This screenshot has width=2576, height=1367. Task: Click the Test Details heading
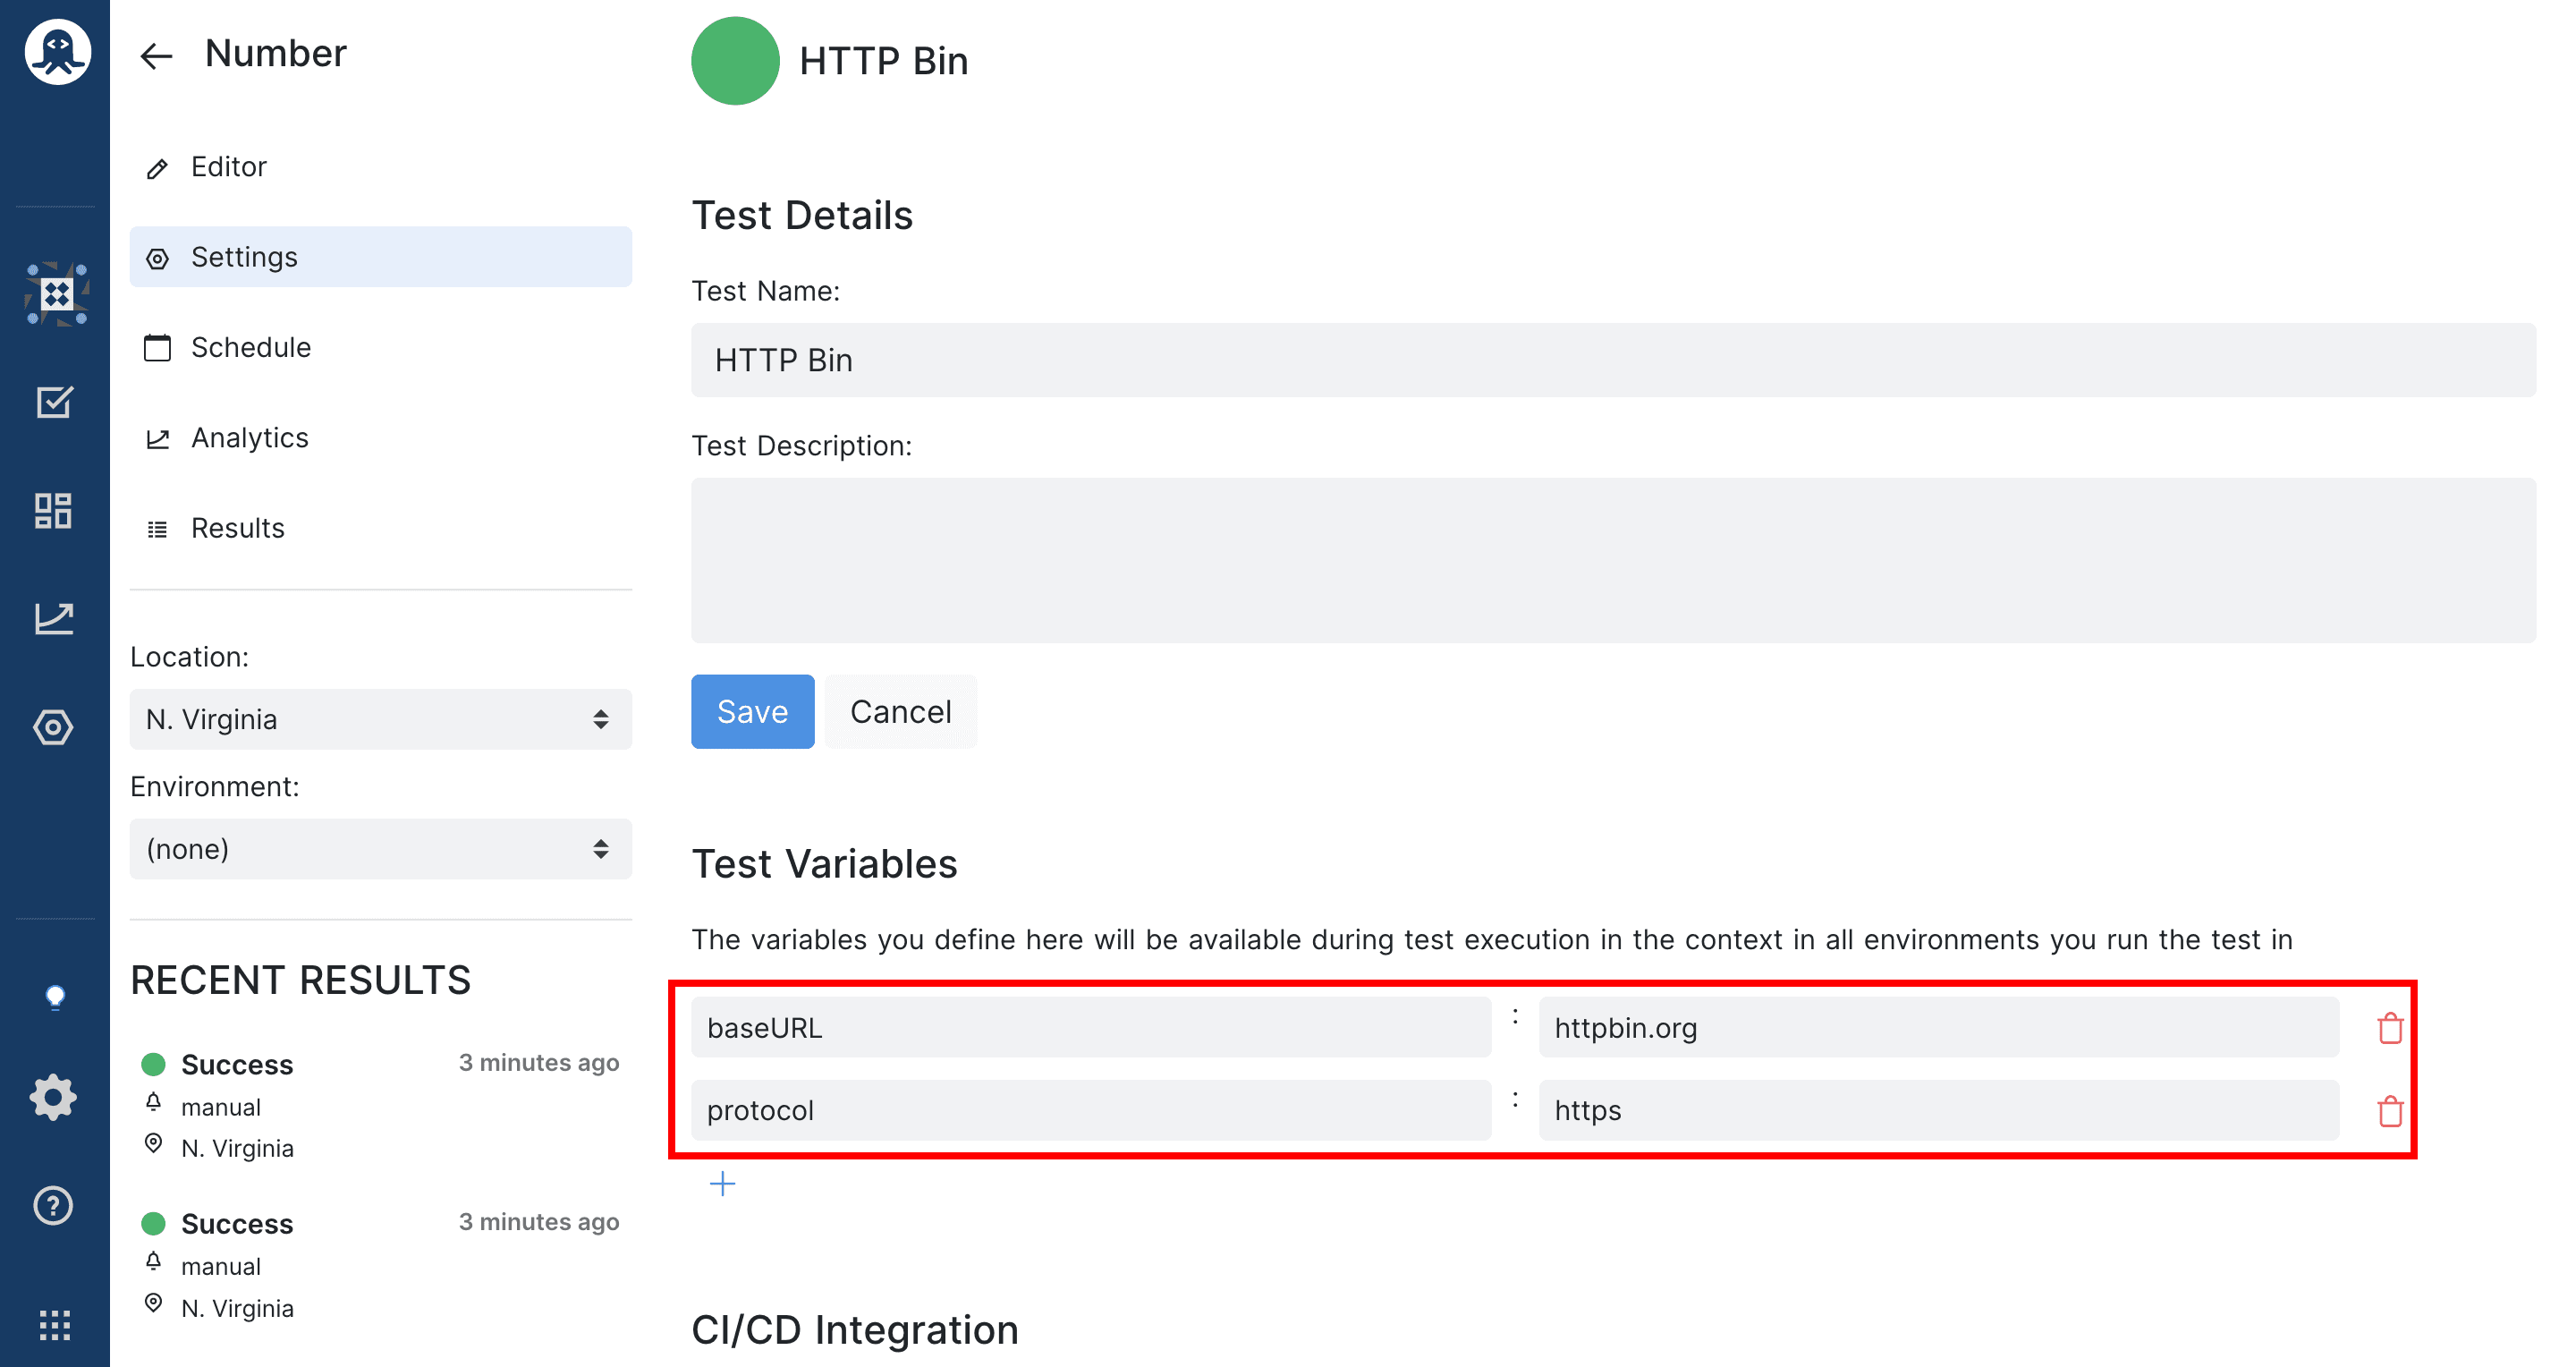[x=802, y=215]
